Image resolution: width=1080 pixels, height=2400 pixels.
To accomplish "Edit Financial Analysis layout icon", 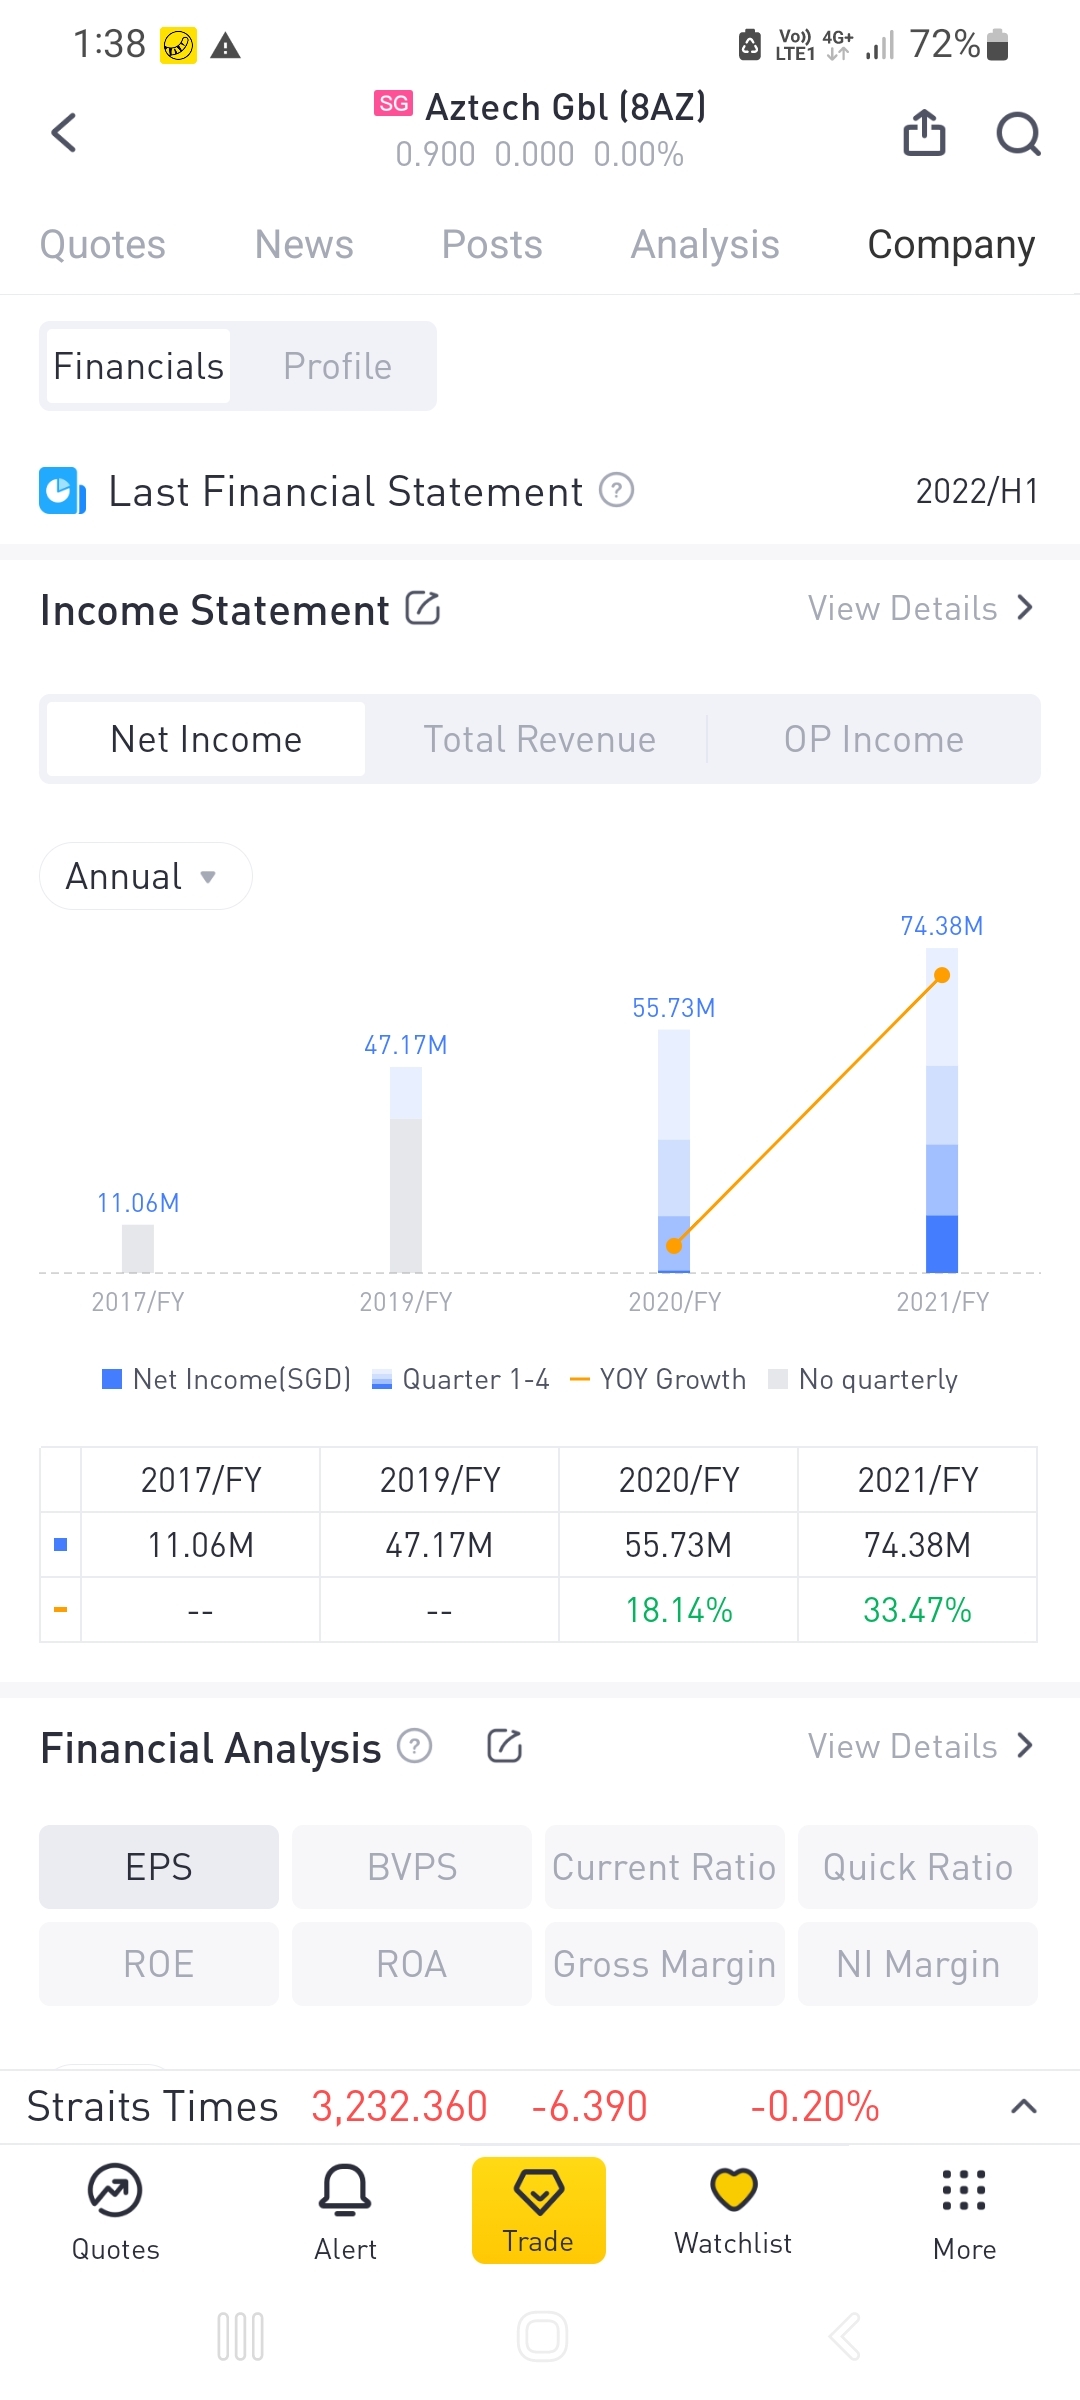I will pos(504,1746).
